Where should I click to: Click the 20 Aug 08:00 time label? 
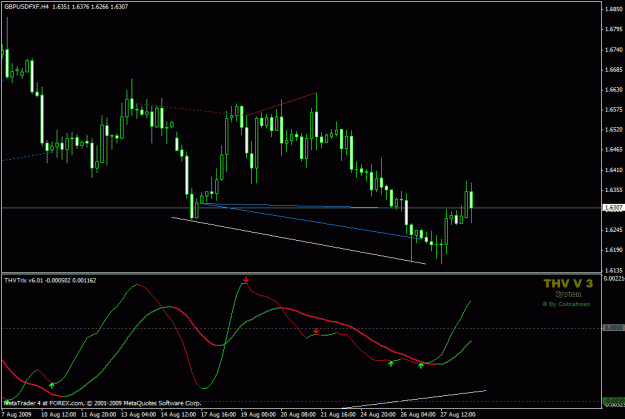[x=298, y=414]
